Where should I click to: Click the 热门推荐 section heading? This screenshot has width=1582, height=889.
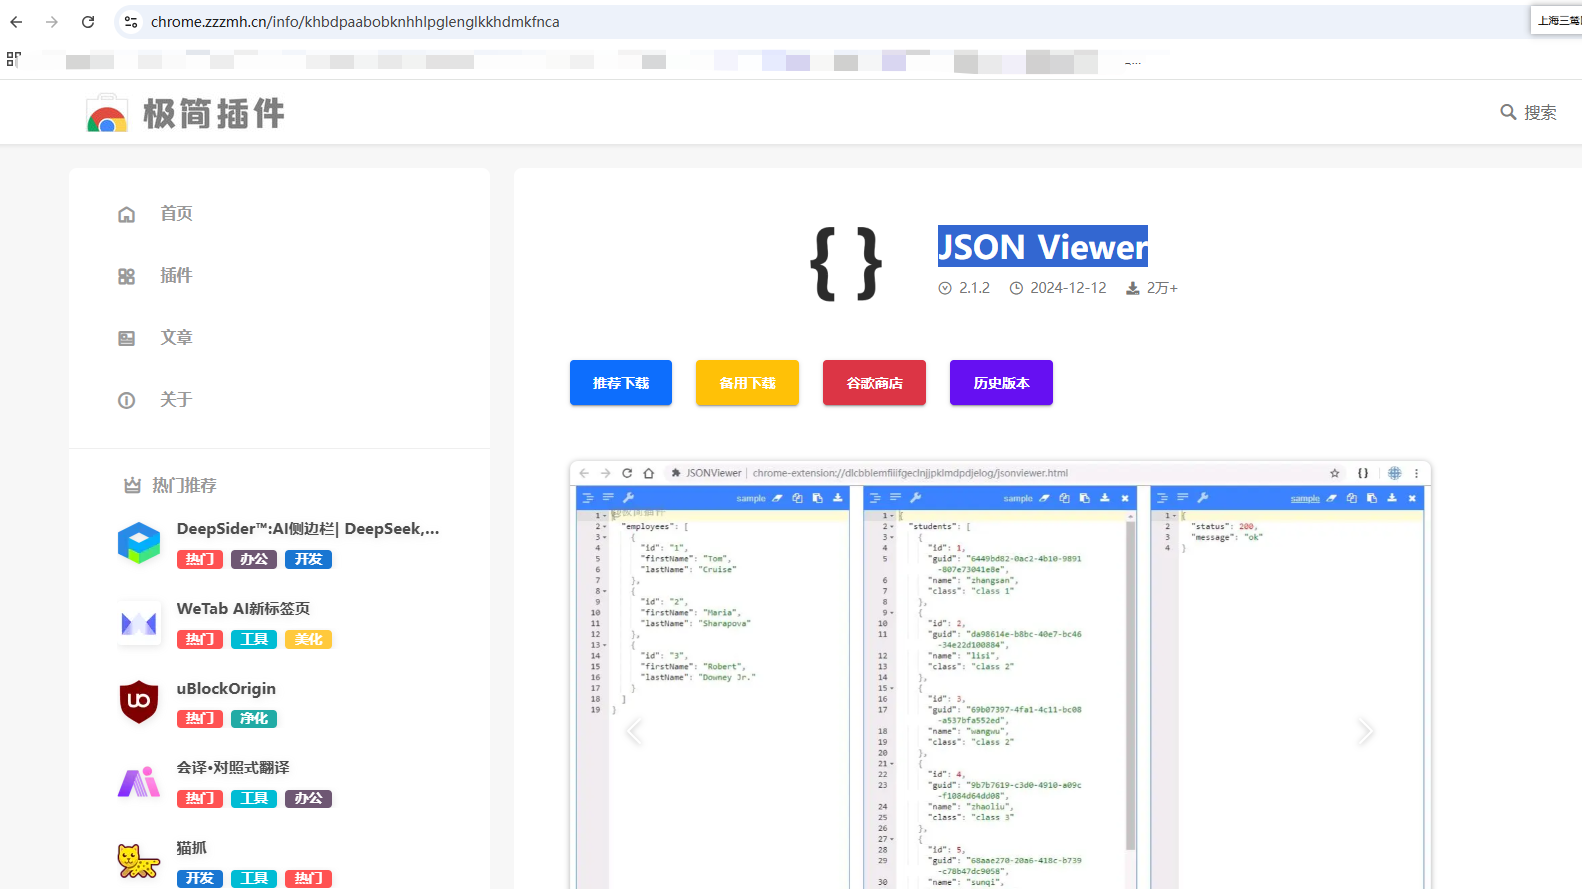click(184, 486)
